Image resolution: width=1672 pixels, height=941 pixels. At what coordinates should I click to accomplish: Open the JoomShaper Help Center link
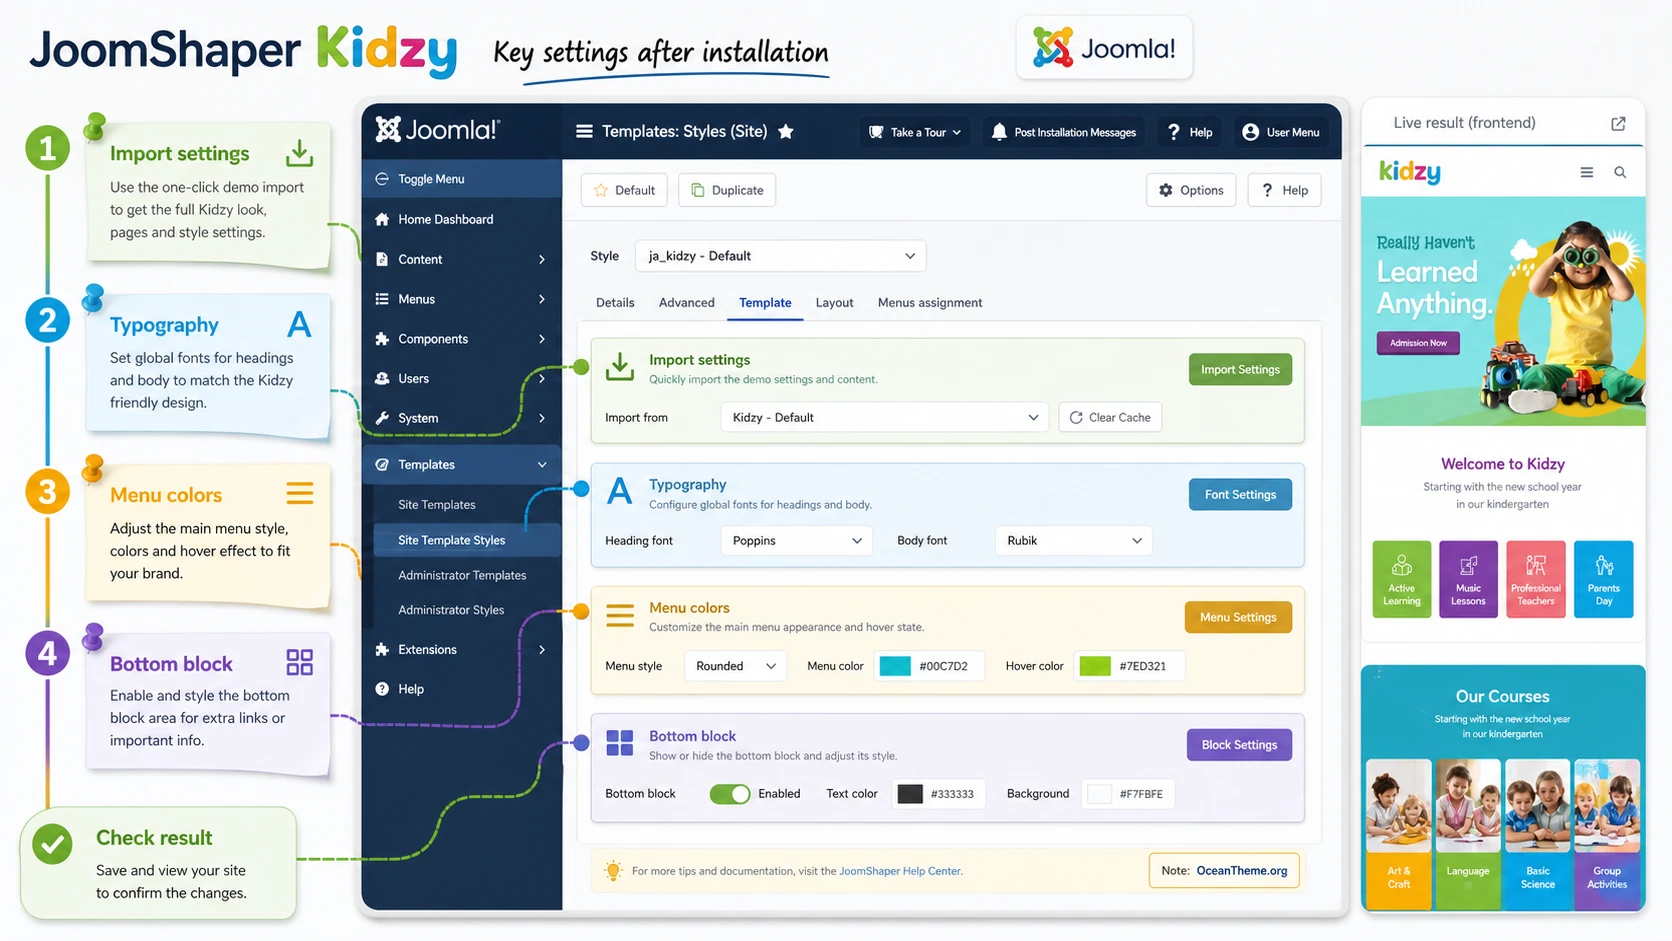(900, 871)
